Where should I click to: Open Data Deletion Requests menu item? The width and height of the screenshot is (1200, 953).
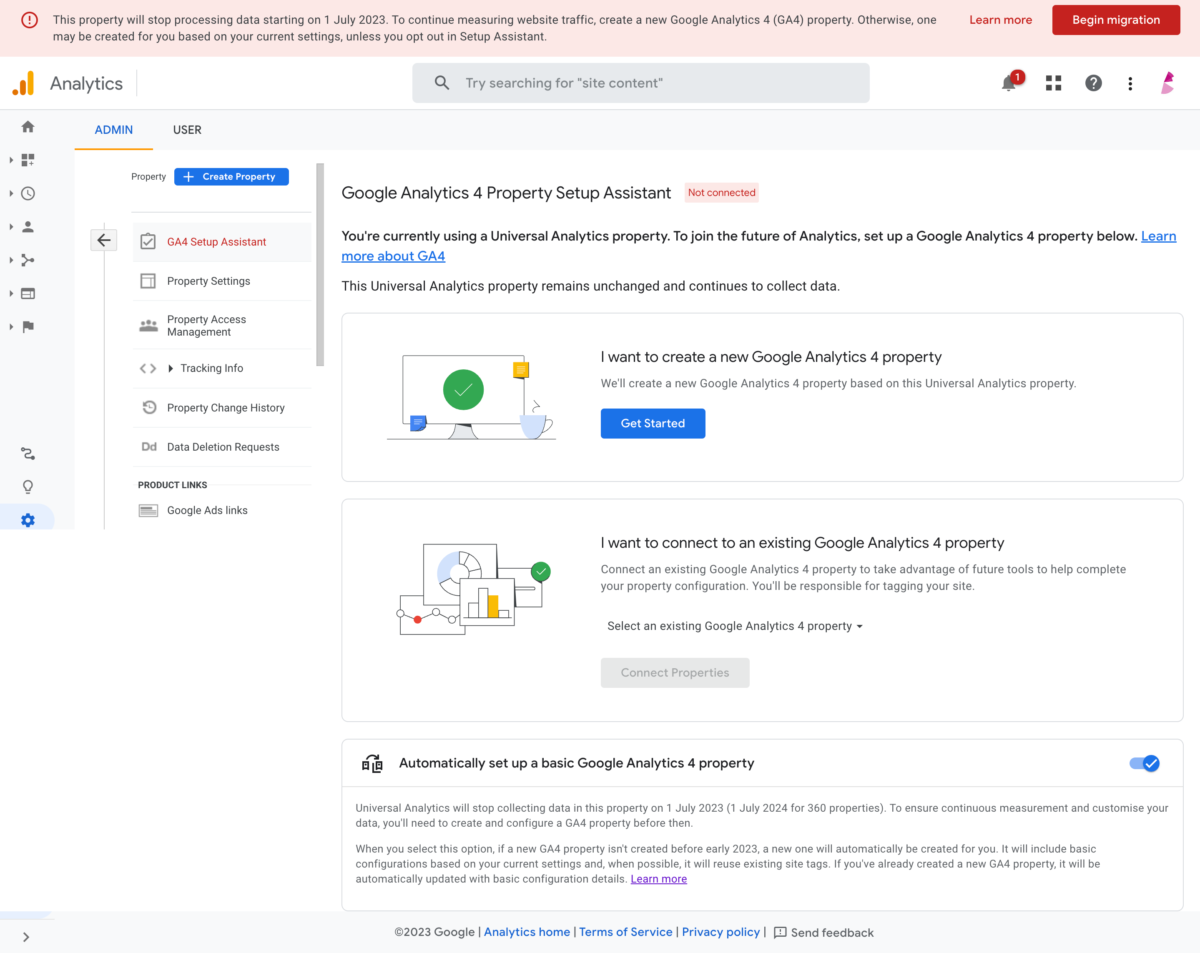click(x=222, y=447)
